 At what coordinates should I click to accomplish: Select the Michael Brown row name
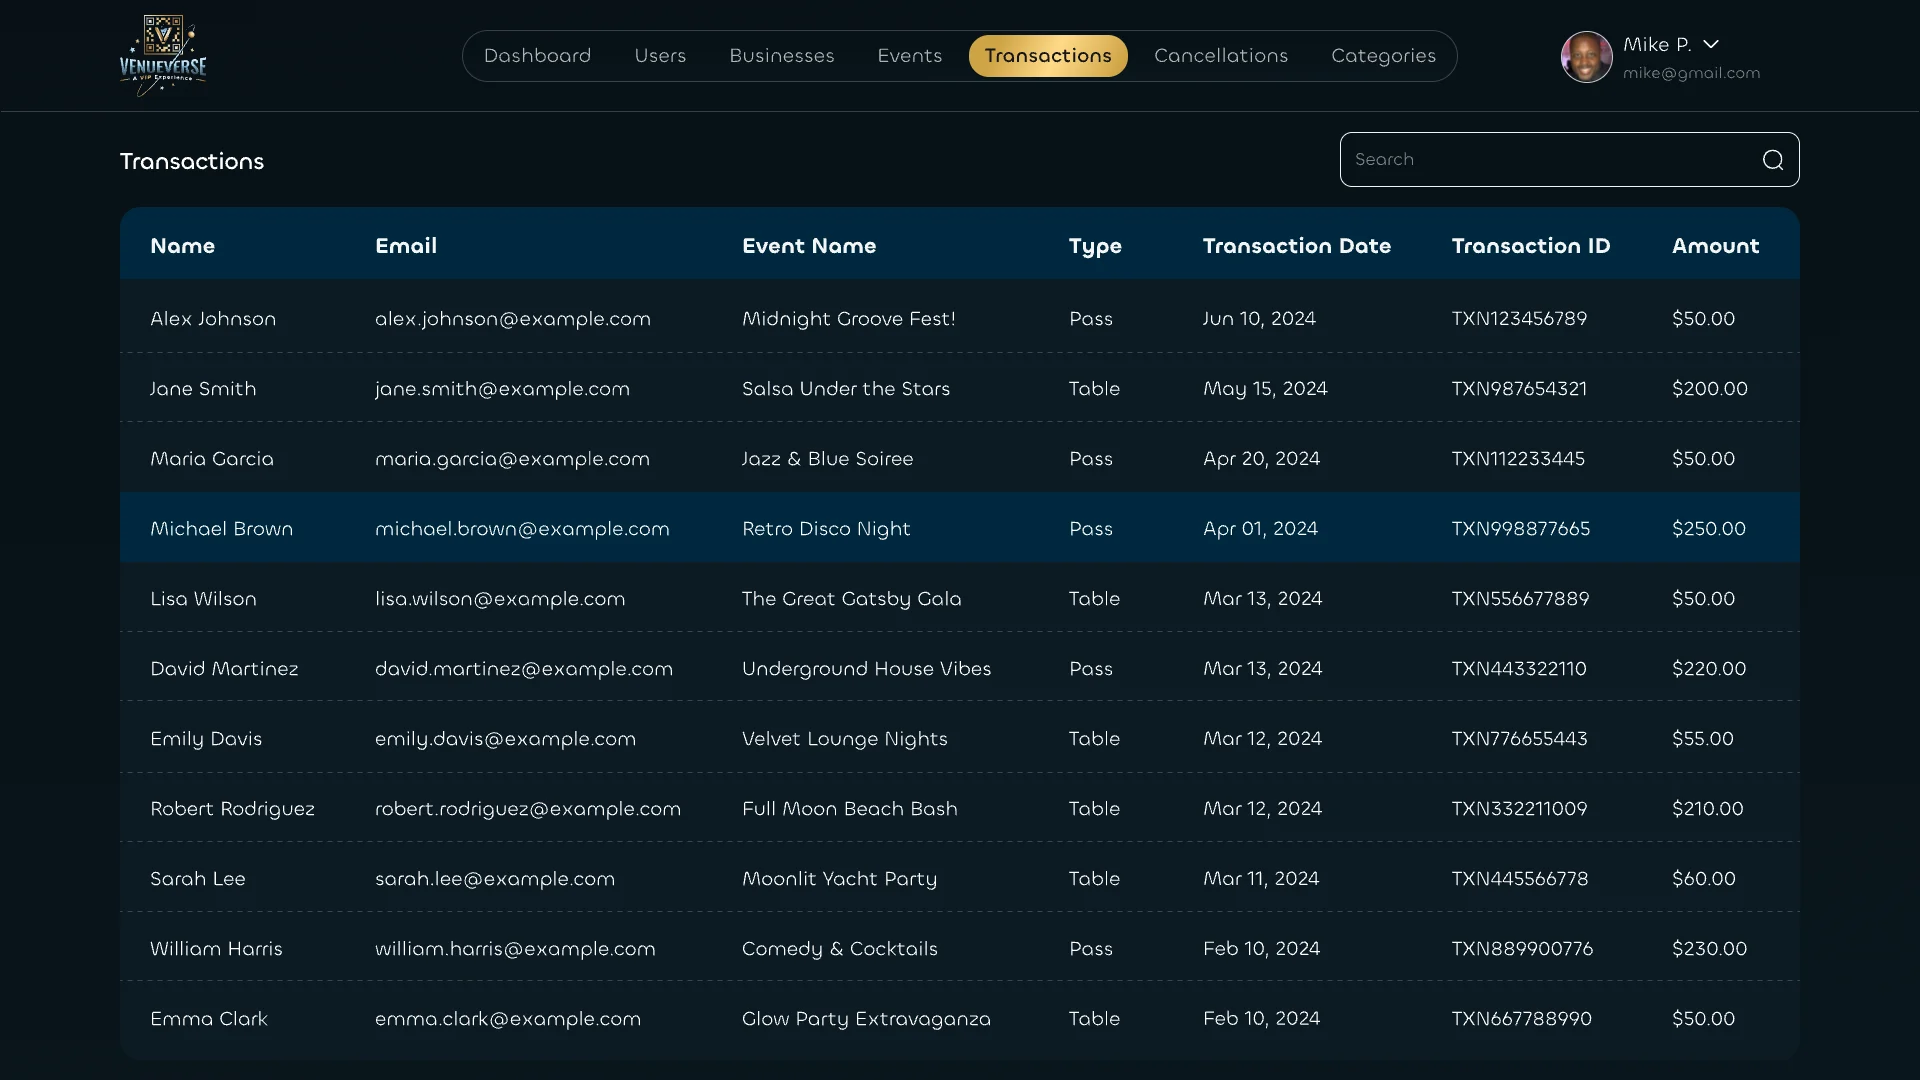pos(222,529)
